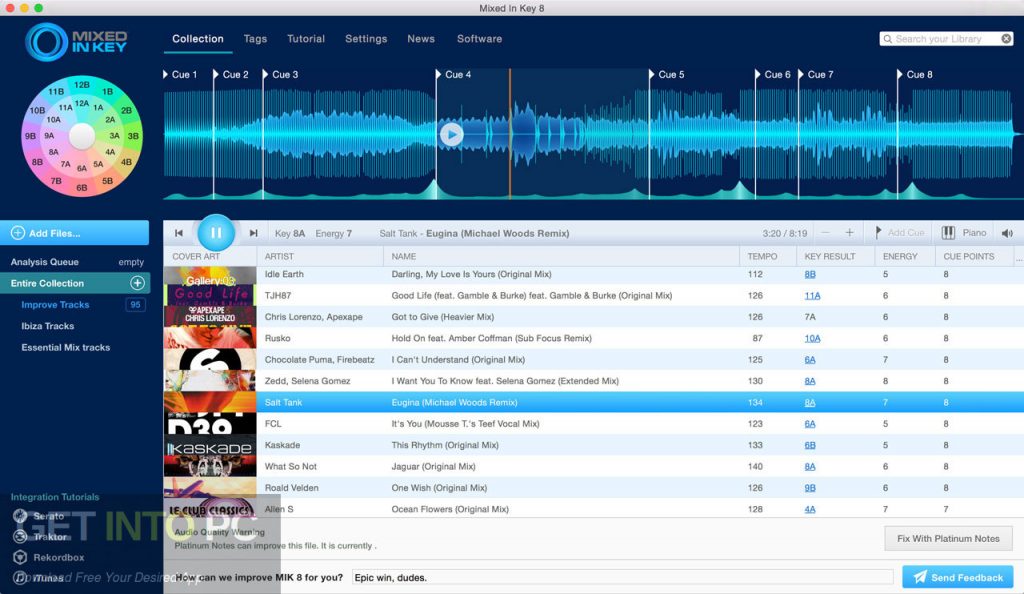Screen dimensions: 1024x594
Task: Sort tracks by the Key Result column
Action: tap(835, 257)
